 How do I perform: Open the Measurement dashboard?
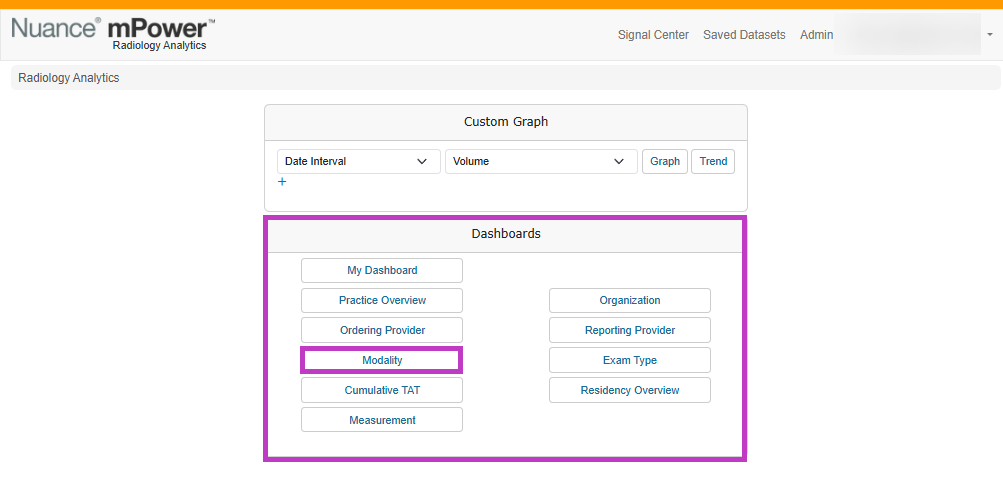point(382,420)
